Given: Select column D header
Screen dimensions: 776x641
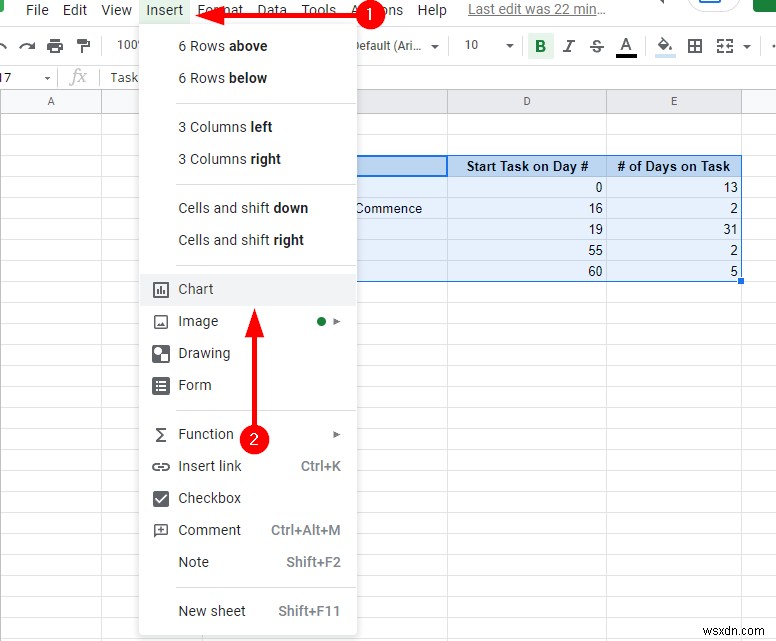Looking at the screenshot, I should [527, 101].
